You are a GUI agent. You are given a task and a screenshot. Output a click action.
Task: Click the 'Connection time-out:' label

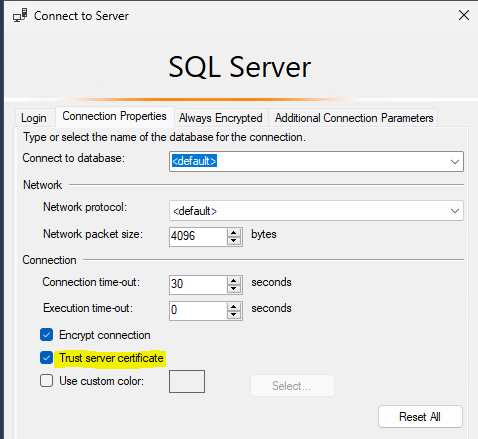(x=91, y=282)
